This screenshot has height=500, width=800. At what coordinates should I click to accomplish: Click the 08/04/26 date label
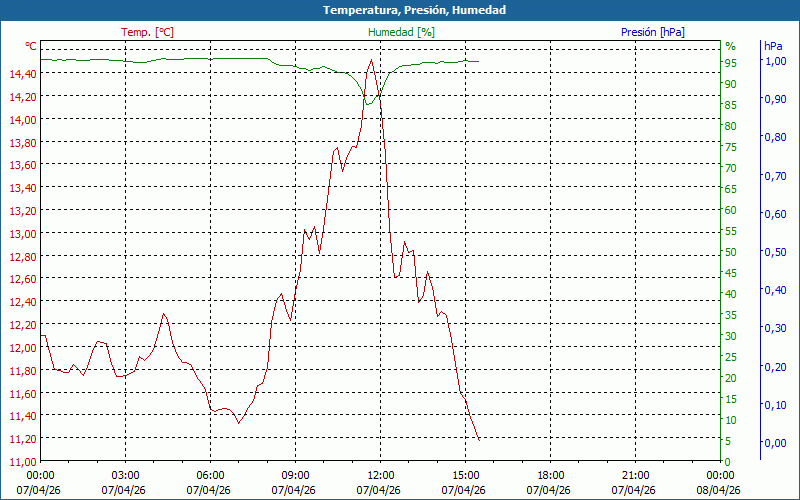coord(720,490)
